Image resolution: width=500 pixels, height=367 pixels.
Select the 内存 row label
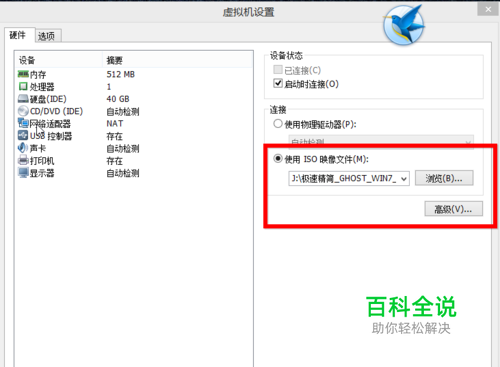(x=38, y=74)
